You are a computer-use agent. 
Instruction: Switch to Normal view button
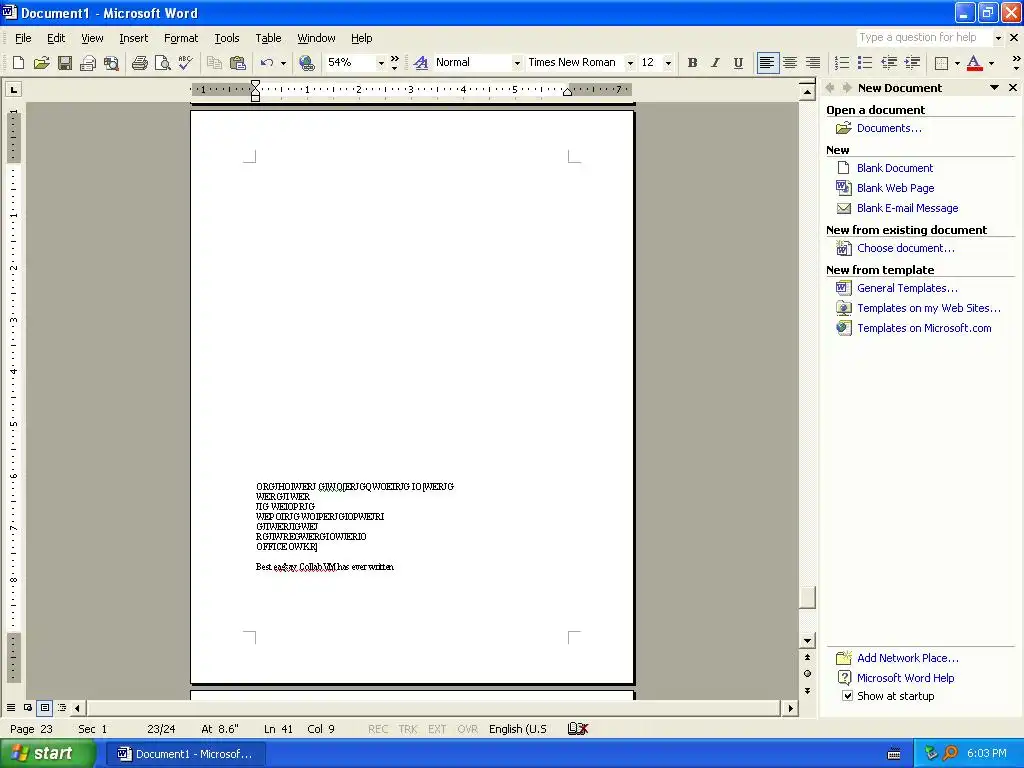pos(10,708)
